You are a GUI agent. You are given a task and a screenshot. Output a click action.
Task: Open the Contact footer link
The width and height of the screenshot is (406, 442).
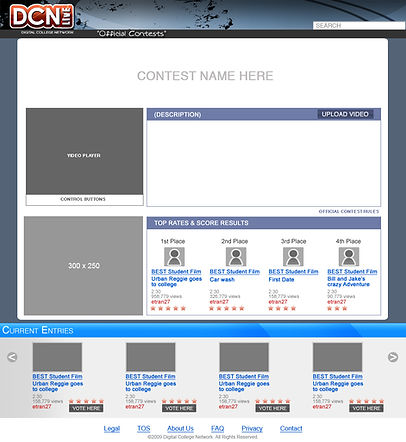pyautogui.click(x=291, y=429)
